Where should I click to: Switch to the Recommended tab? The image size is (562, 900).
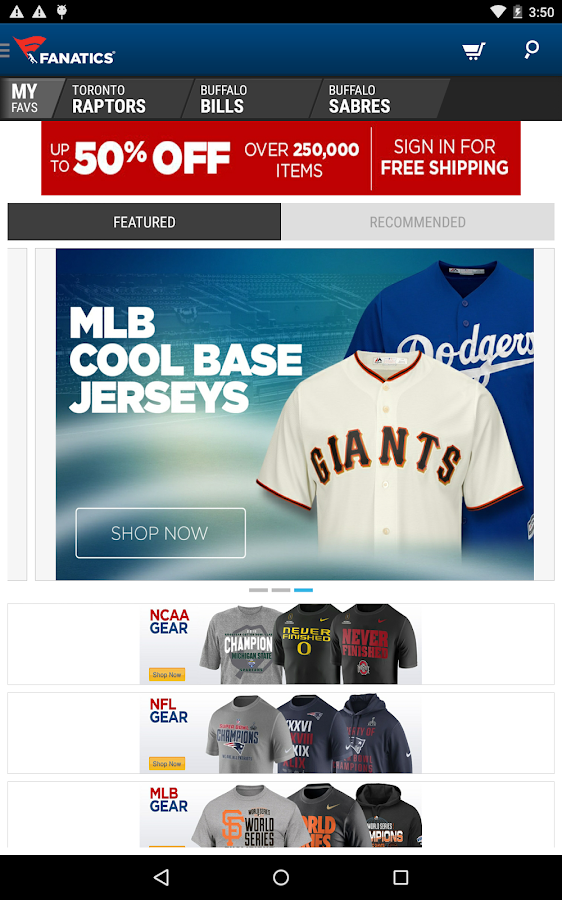point(417,222)
